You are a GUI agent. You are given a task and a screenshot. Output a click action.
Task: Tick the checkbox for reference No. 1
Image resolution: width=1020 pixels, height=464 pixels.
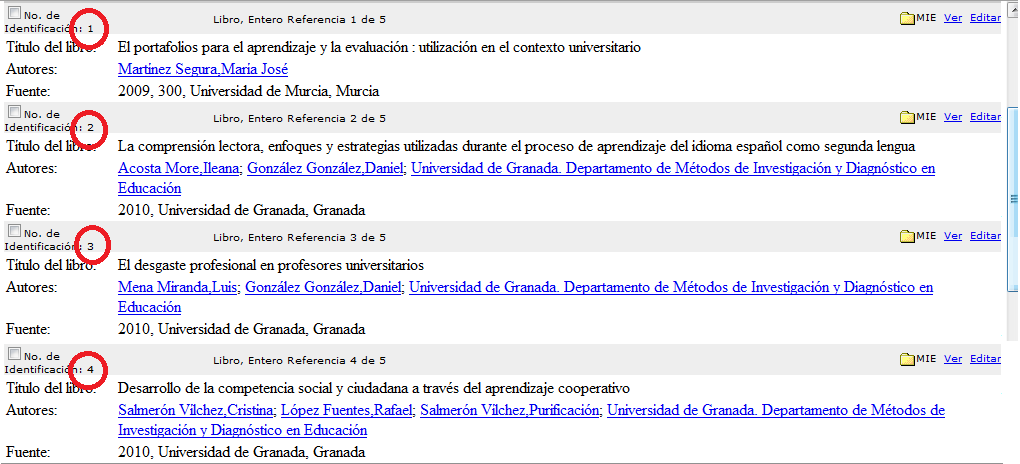click(14, 14)
